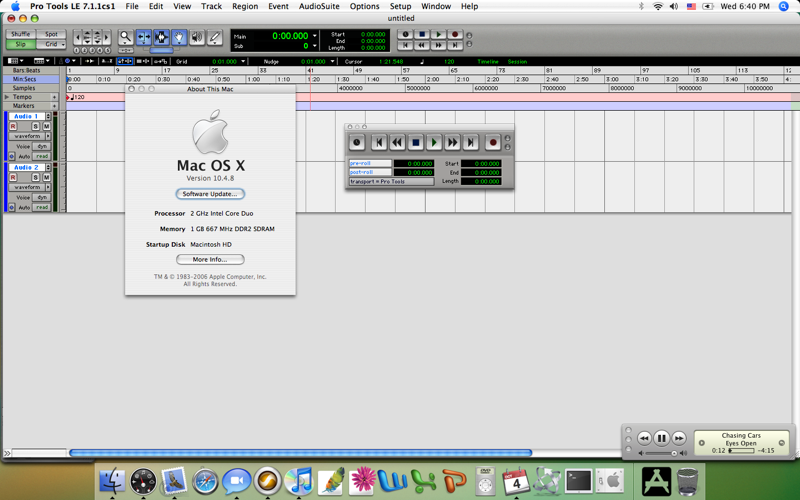Select the Scrubber speaker tool
800x500 pixels.
click(197, 37)
